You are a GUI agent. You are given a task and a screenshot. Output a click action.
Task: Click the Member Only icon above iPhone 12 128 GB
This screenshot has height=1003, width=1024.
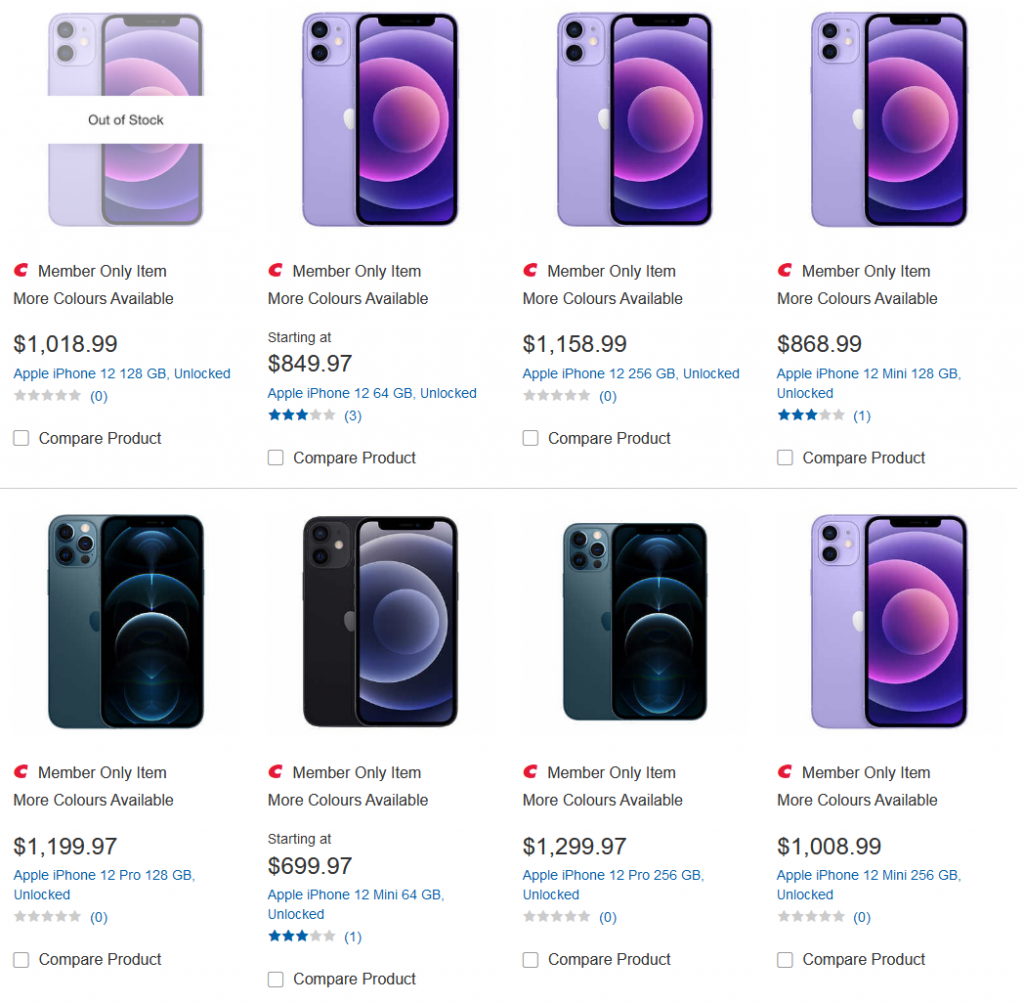pyautogui.click(x=20, y=270)
